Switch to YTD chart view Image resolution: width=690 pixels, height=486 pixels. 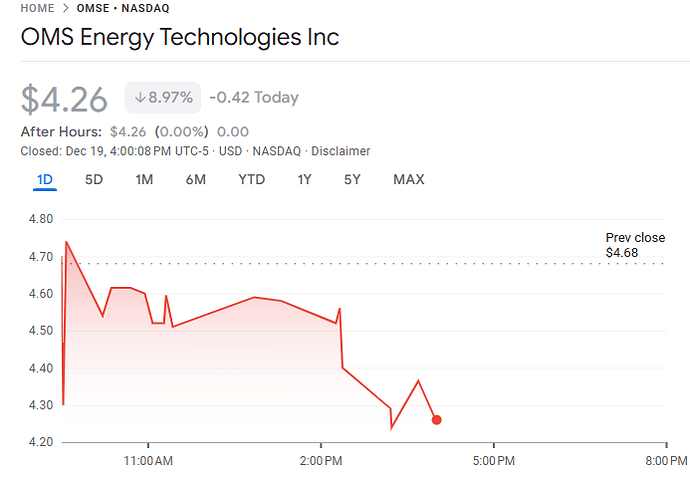[x=251, y=180]
